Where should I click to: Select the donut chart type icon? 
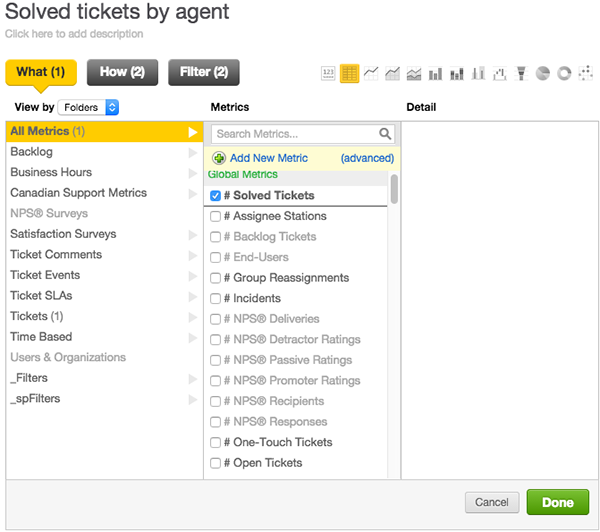564,73
